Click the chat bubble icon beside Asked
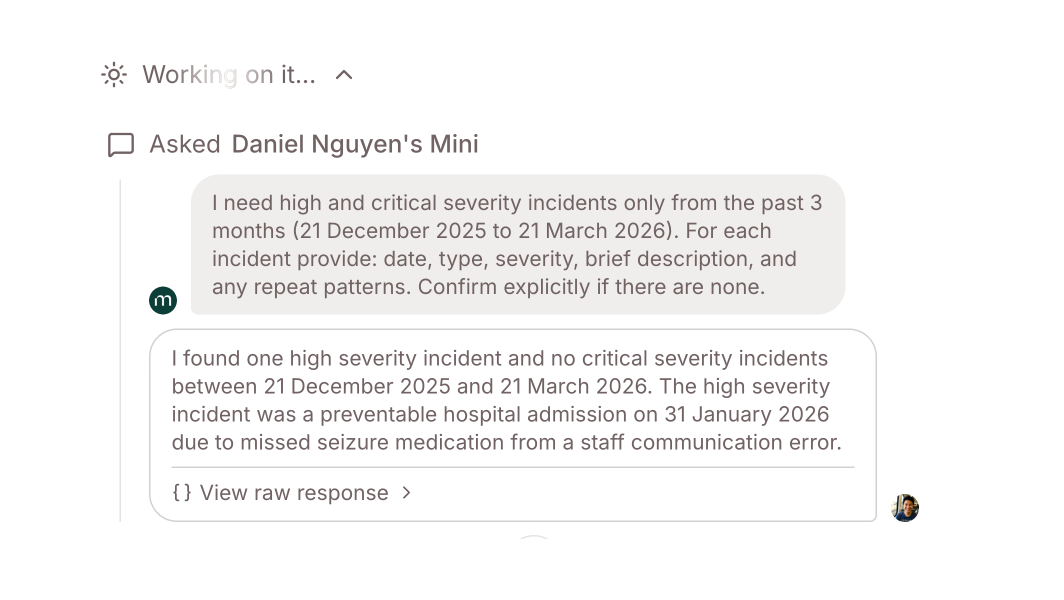The height and width of the screenshot is (600, 1064). point(121,145)
